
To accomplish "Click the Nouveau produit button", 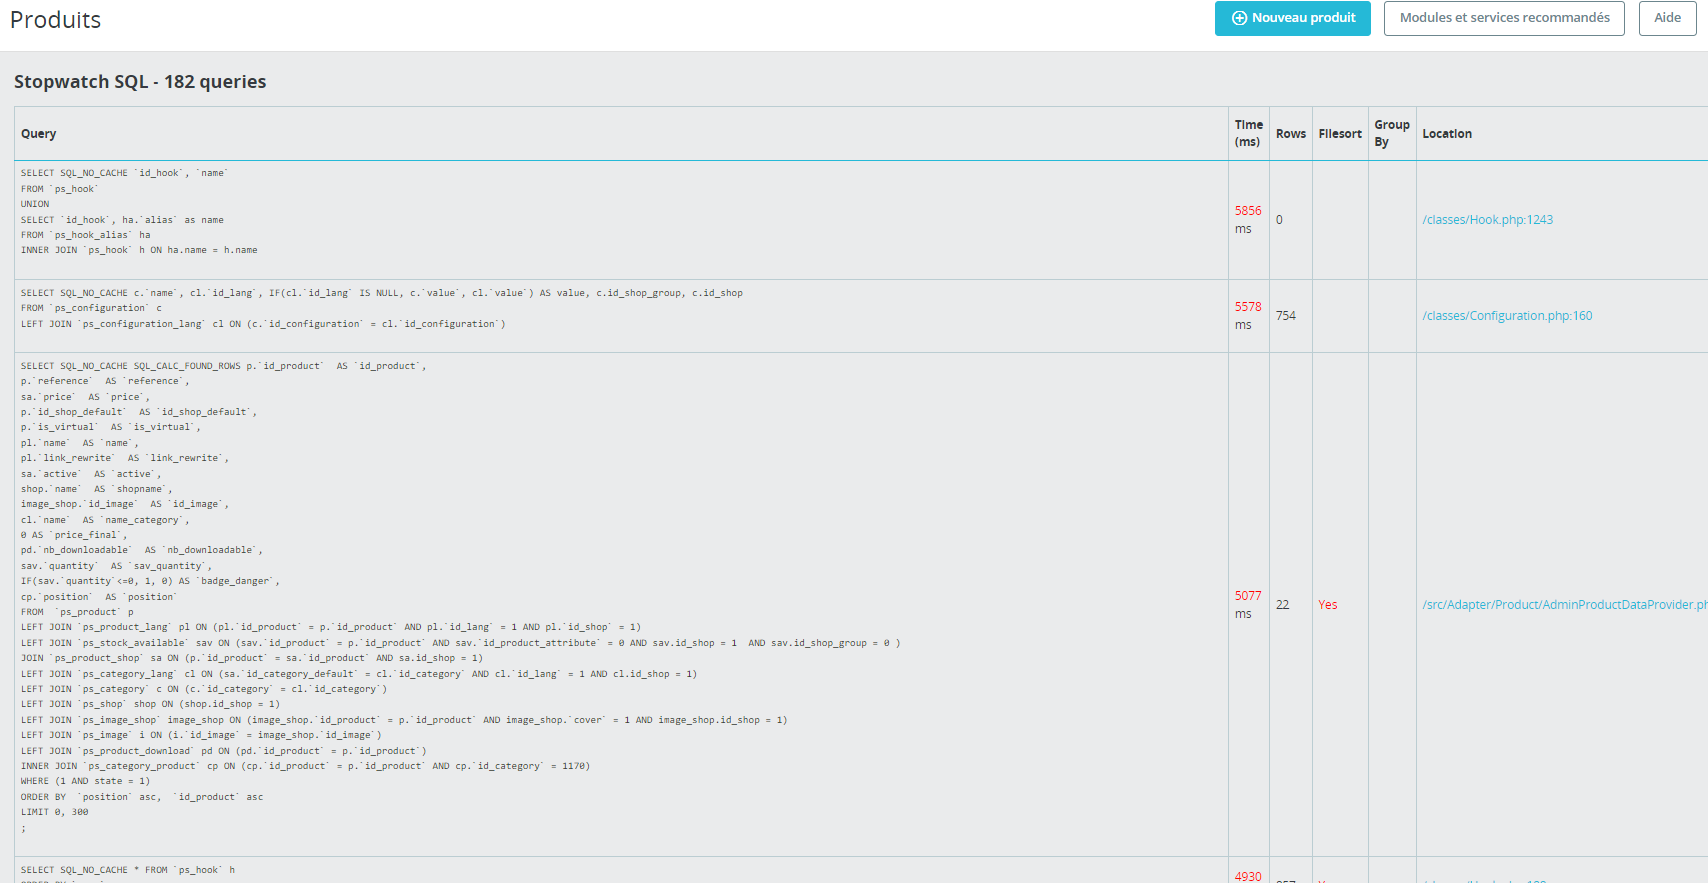I will pos(1292,18).
